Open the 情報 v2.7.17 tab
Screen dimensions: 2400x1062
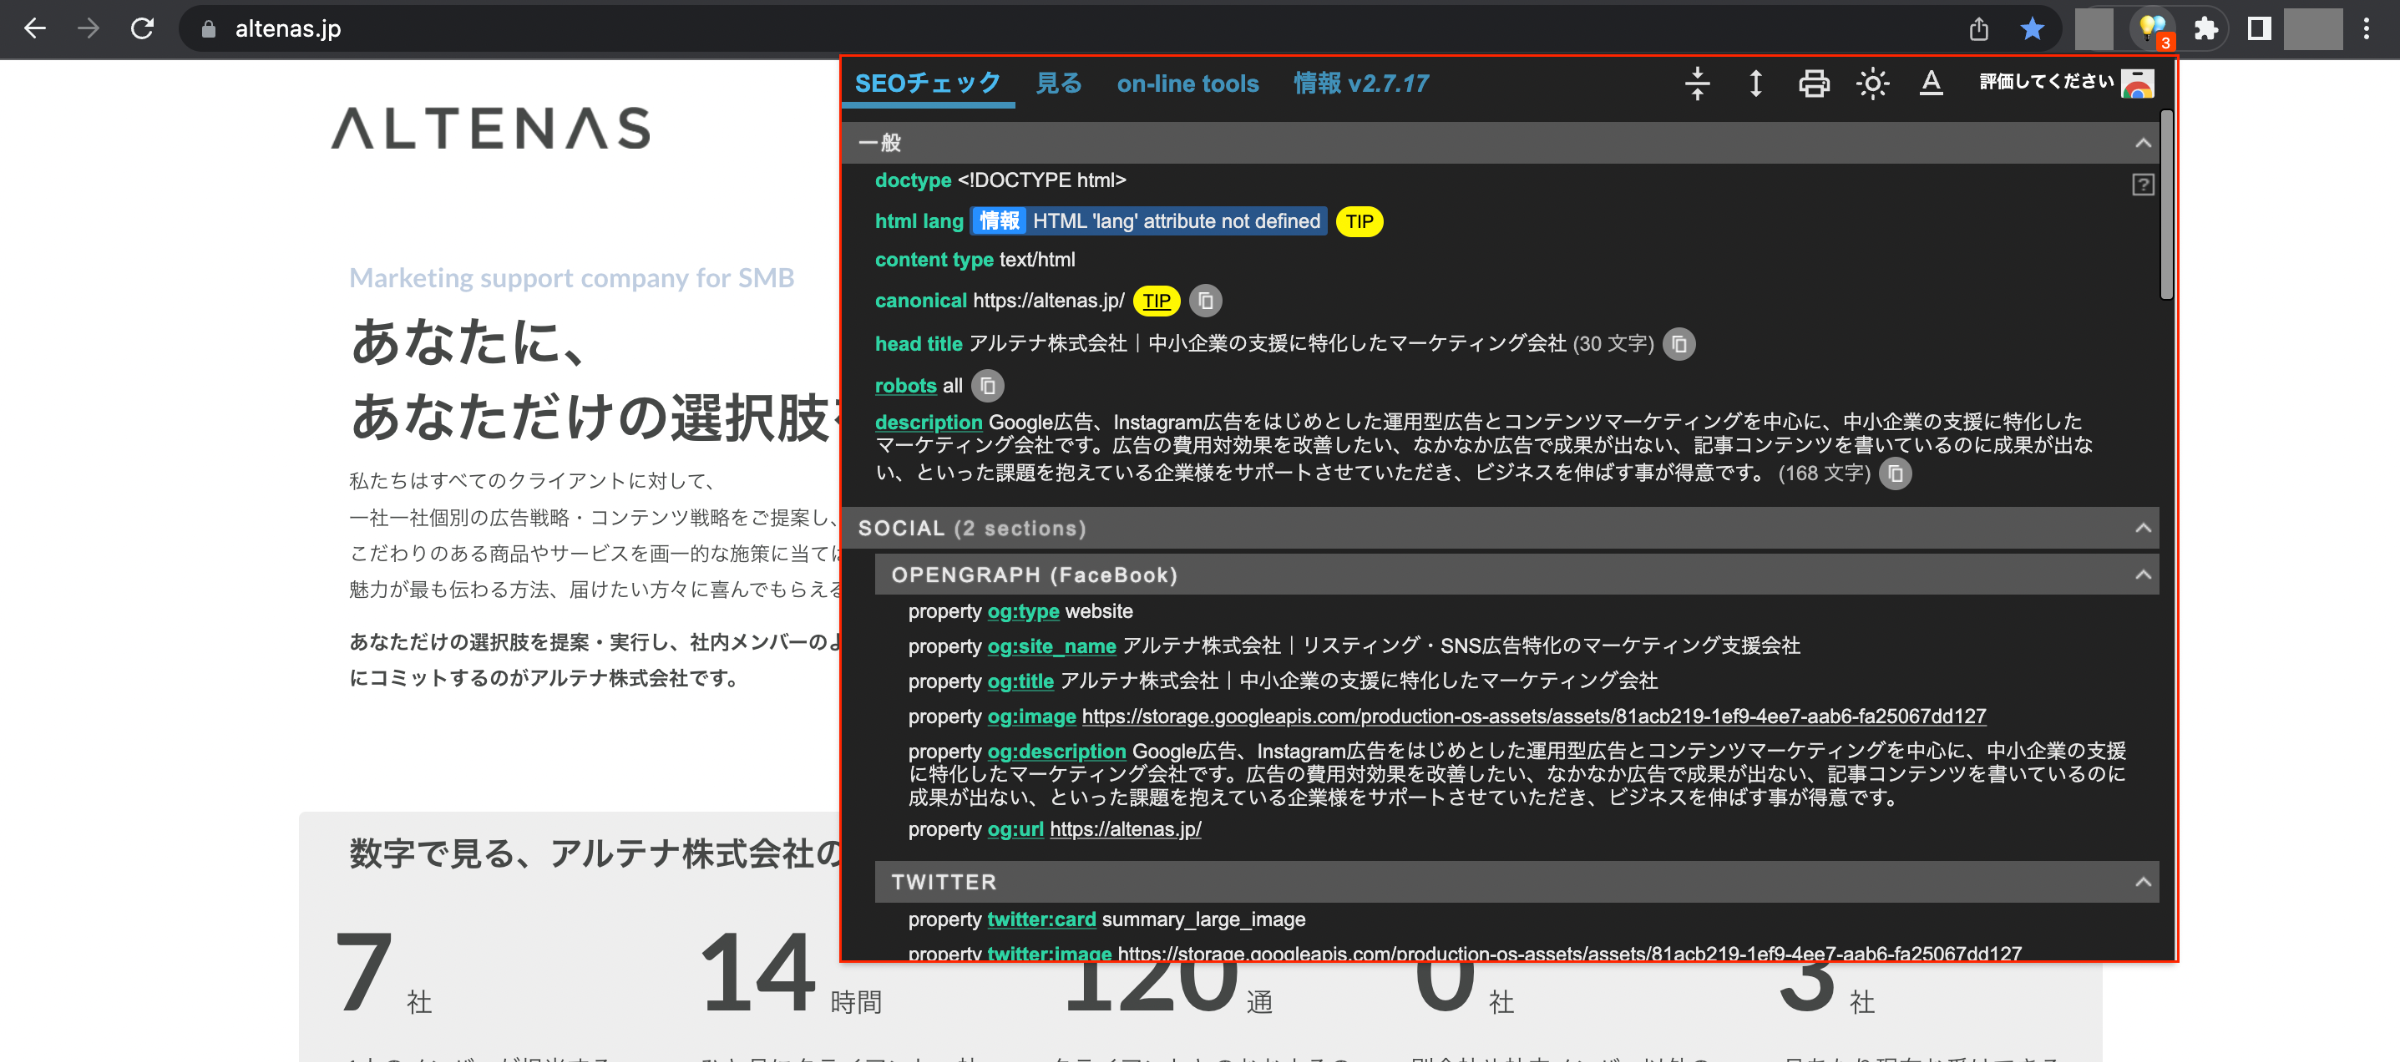(1361, 83)
